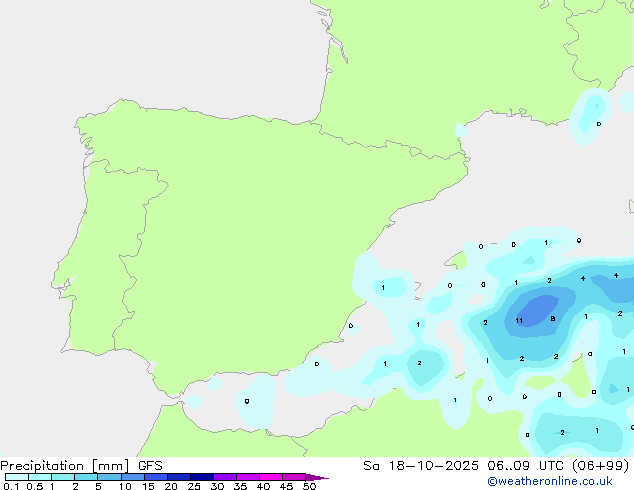The height and width of the screenshot is (490, 634).
Task: Click the '06..09 UTC' time label
Action: click(525, 466)
